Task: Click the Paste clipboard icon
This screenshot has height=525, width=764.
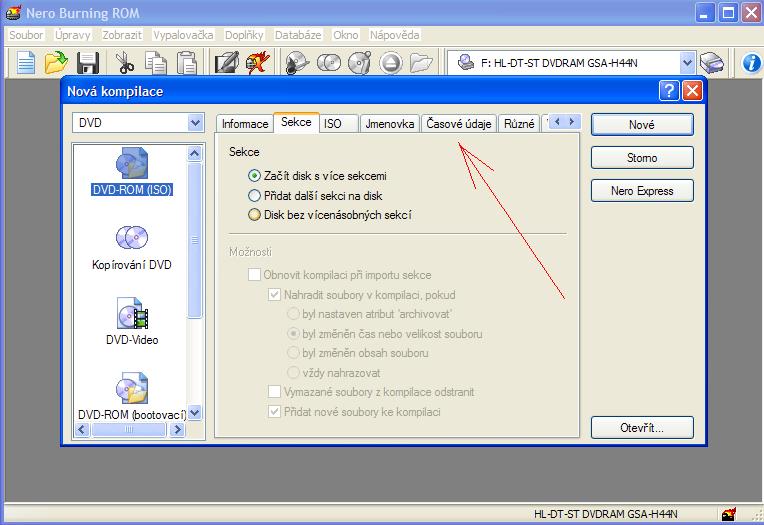Action: pyautogui.click(x=187, y=63)
